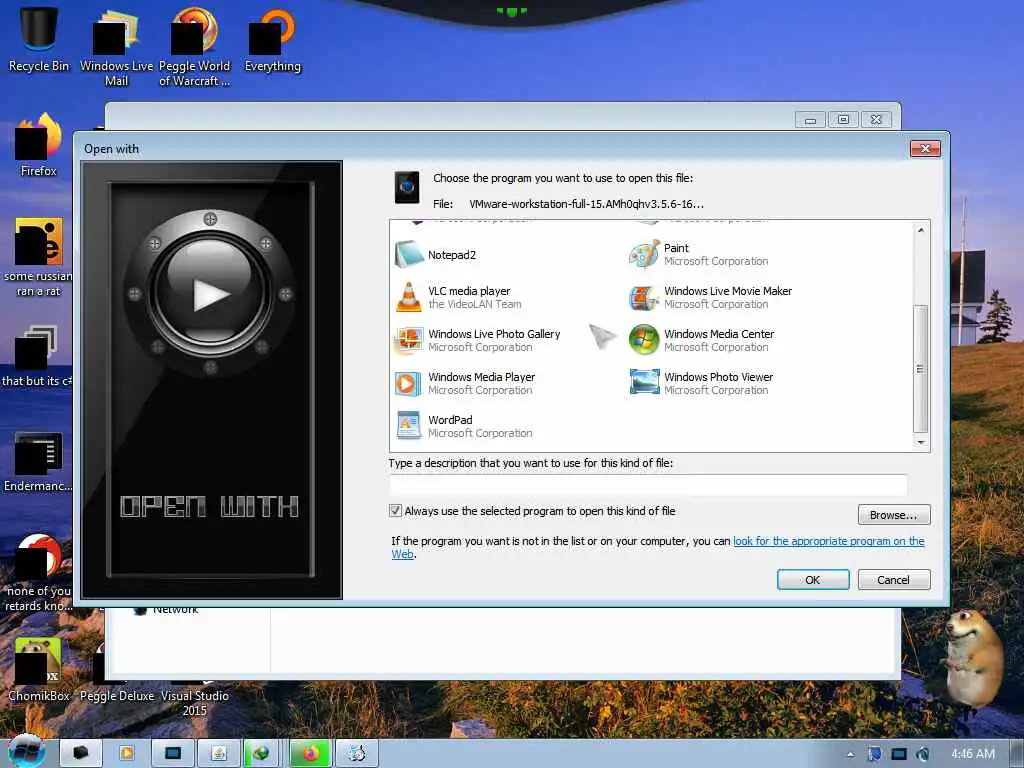Screen dimensions: 1024x768
Task: Click the Windows Start orb
Action: (27, 752)
